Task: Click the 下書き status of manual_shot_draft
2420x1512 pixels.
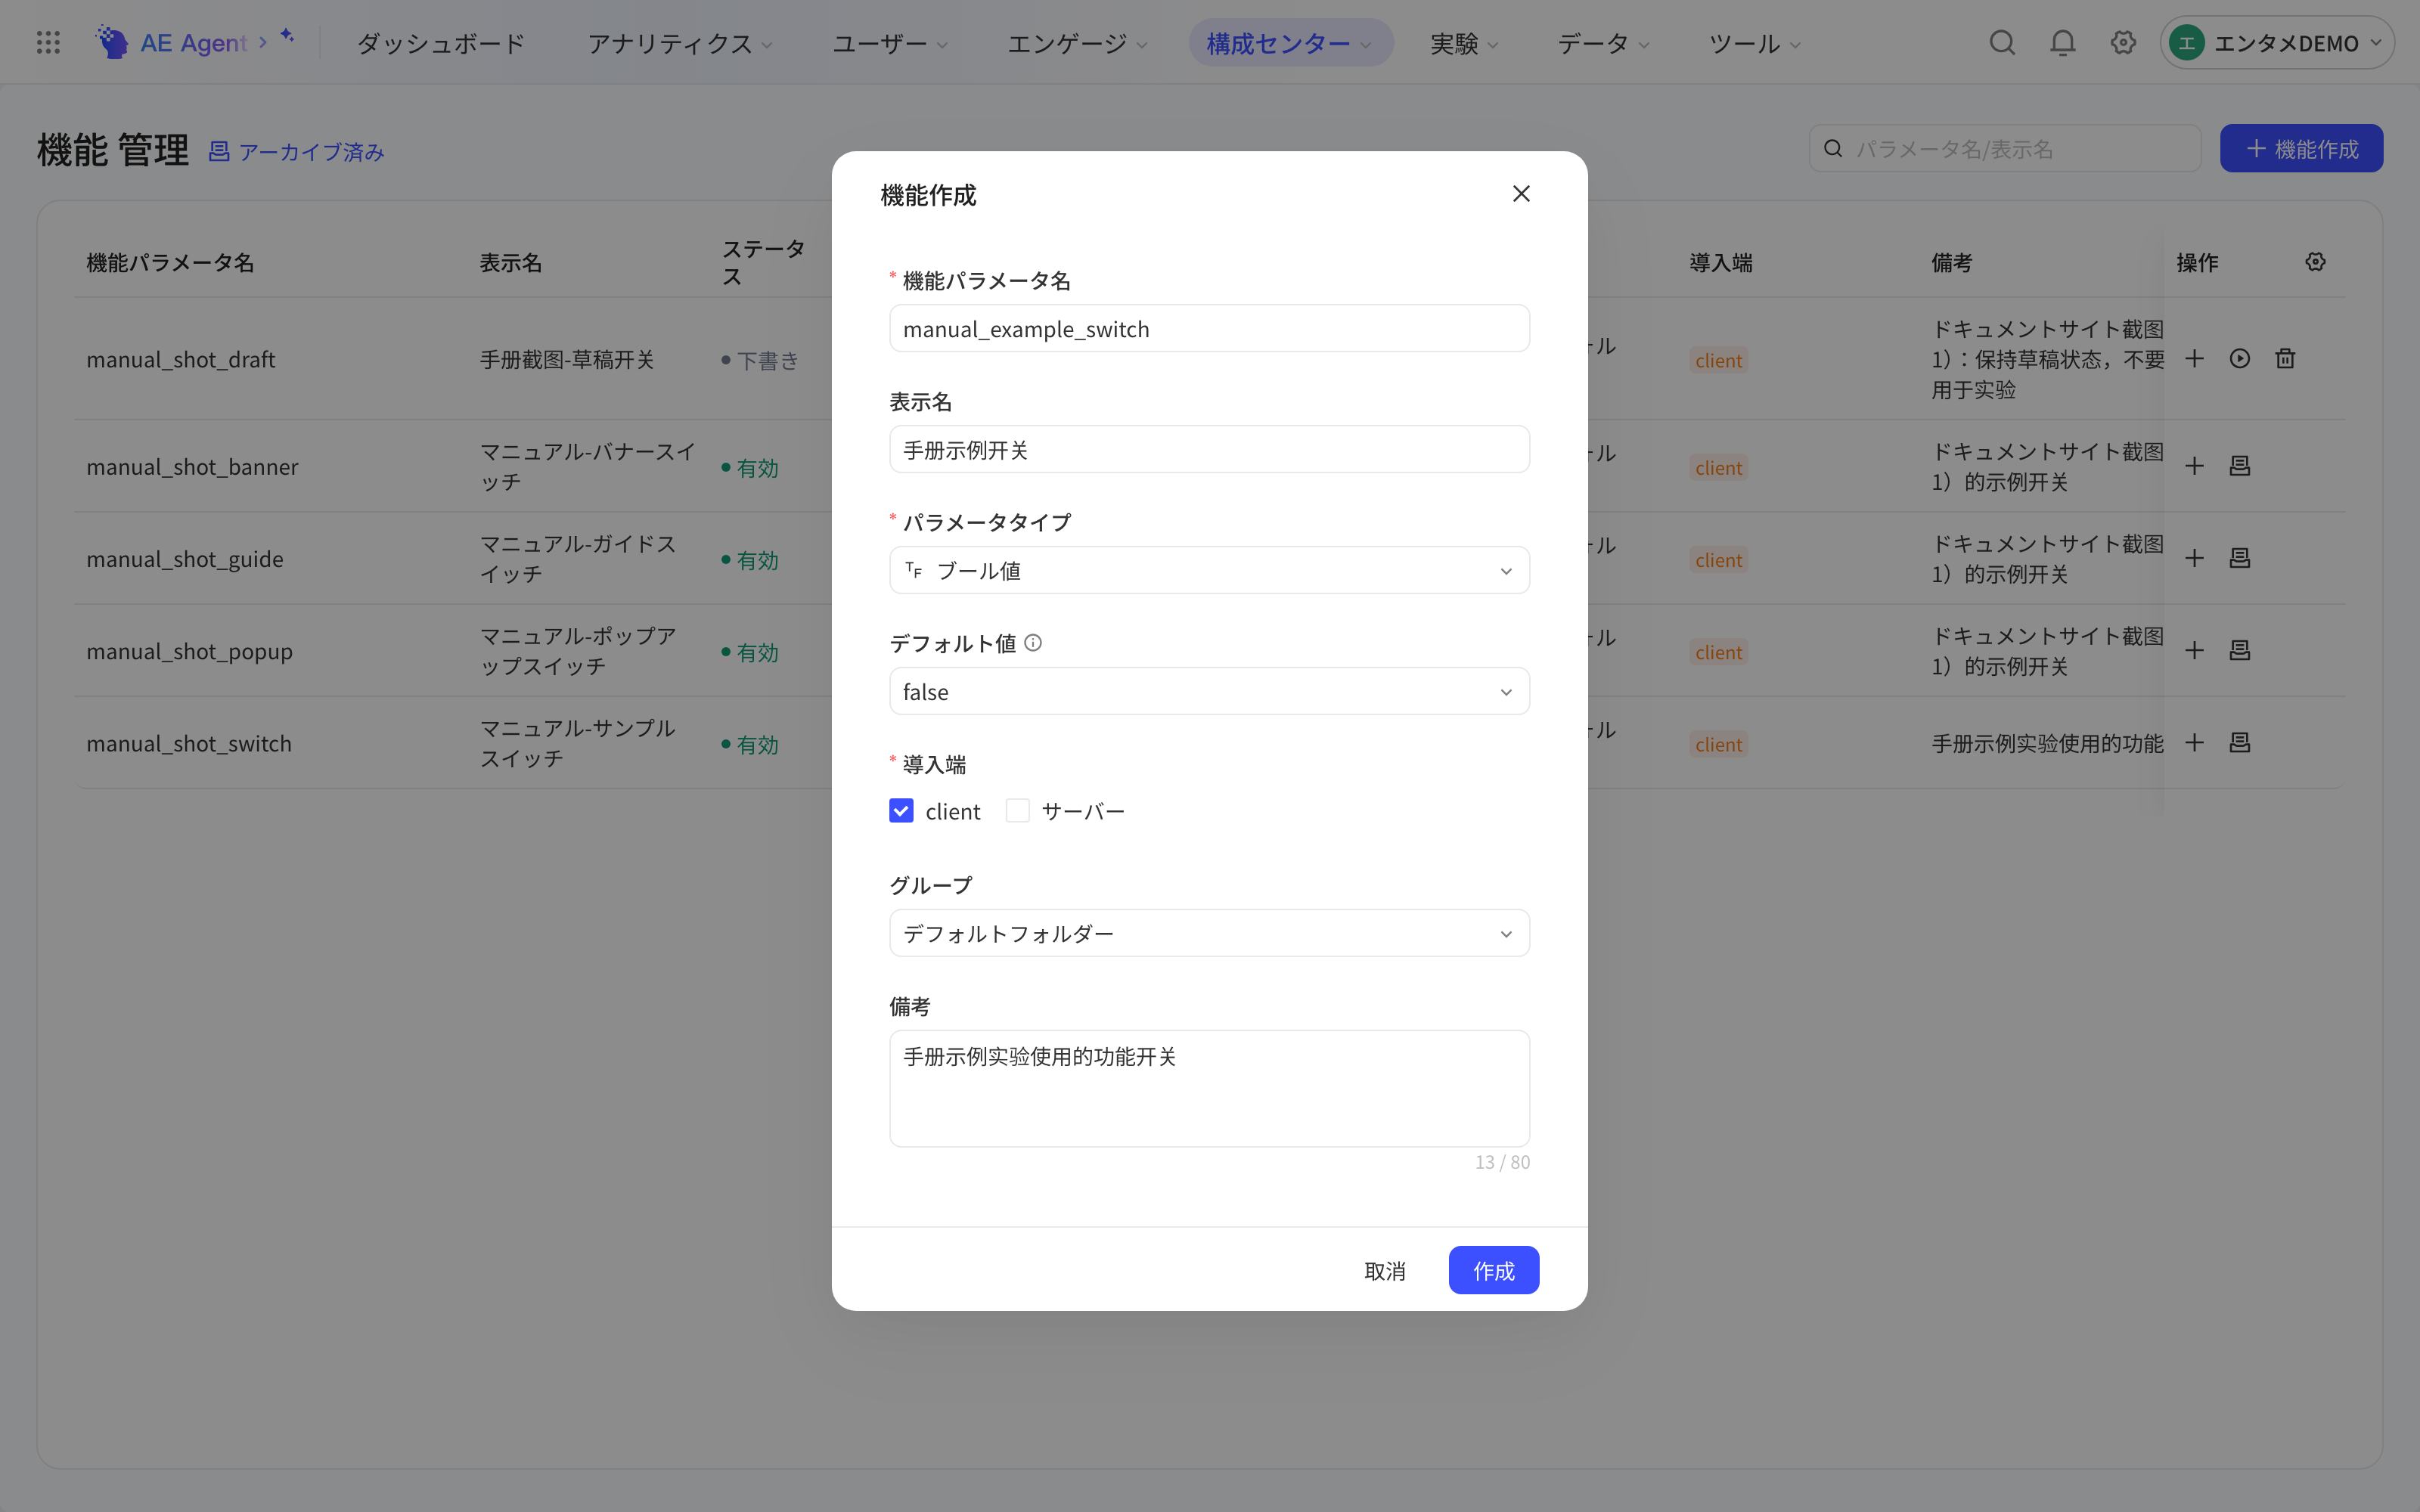Action: (760, 360)
